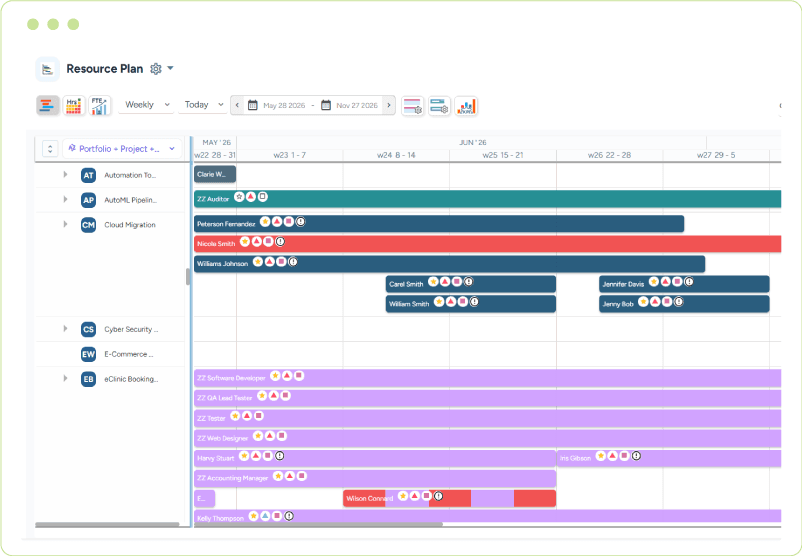The width and height of the screenshot is (802, 556).
Task: Select the ZZ Auditor booking bar
Action: coord(487,199)
